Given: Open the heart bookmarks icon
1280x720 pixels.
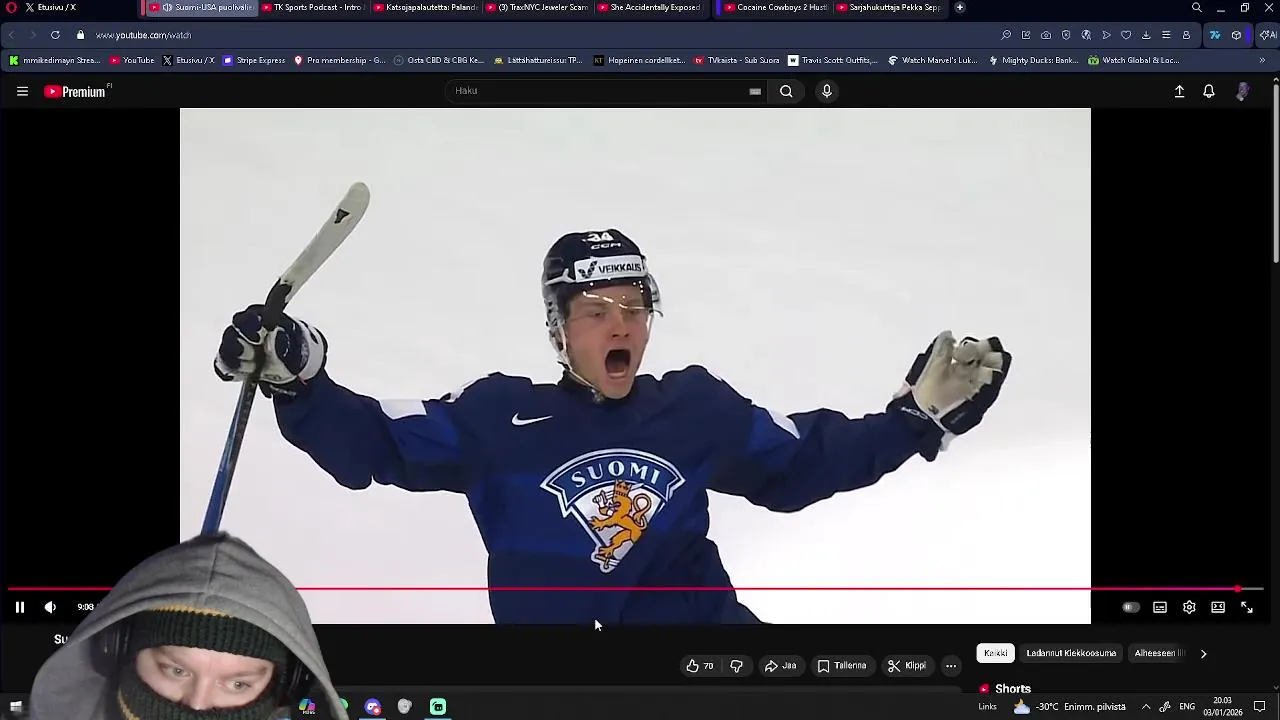Looking at the screenshot, I should [1126, 35].
